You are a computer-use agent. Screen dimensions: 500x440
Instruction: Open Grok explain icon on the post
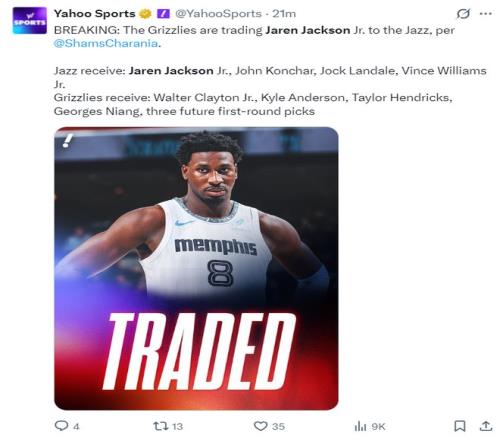[463, 14]
